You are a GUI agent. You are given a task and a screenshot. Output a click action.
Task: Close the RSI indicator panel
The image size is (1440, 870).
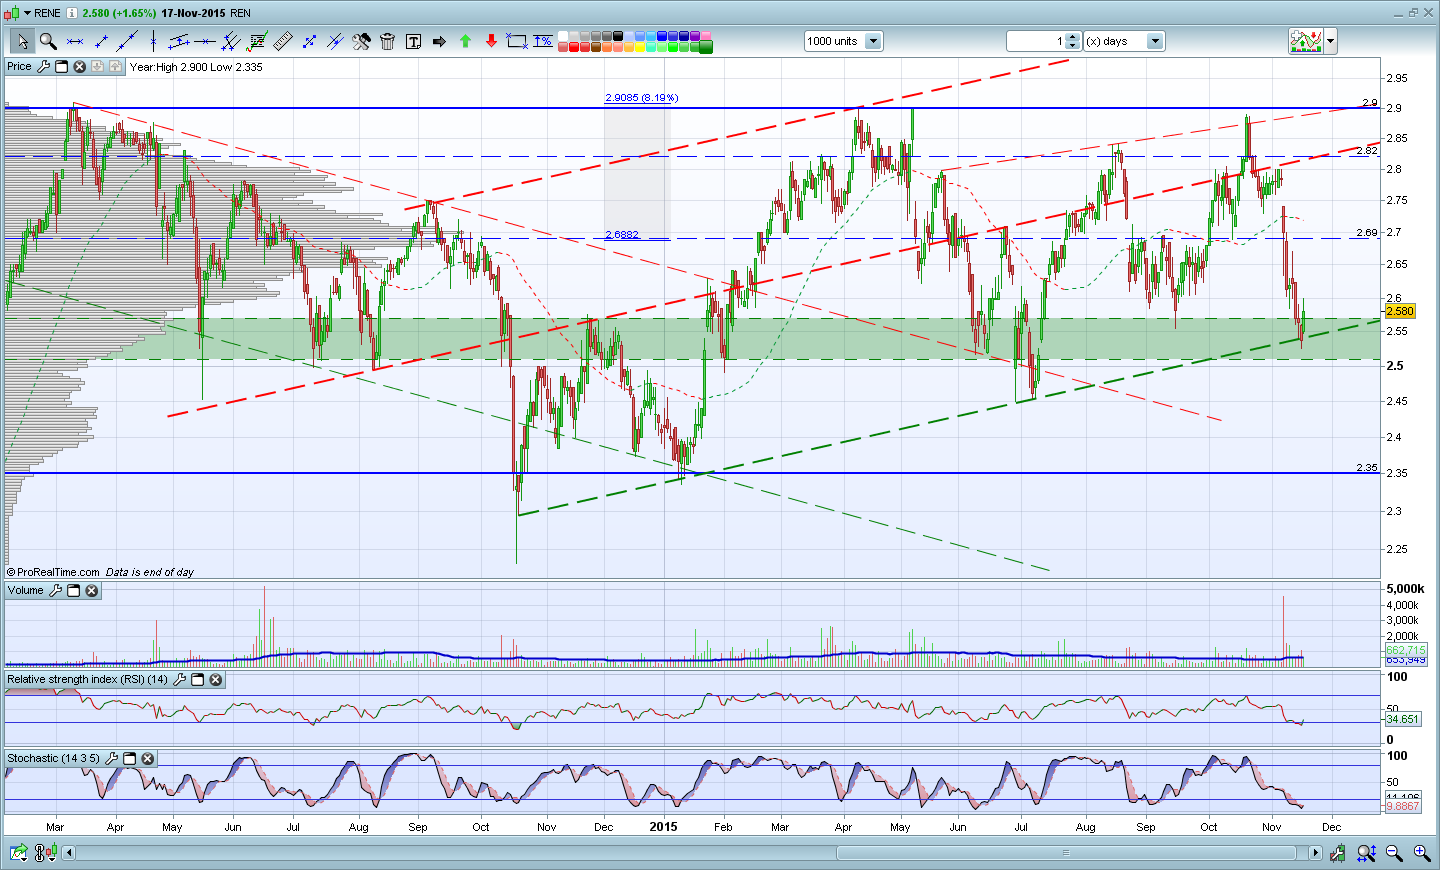point(215,680)
